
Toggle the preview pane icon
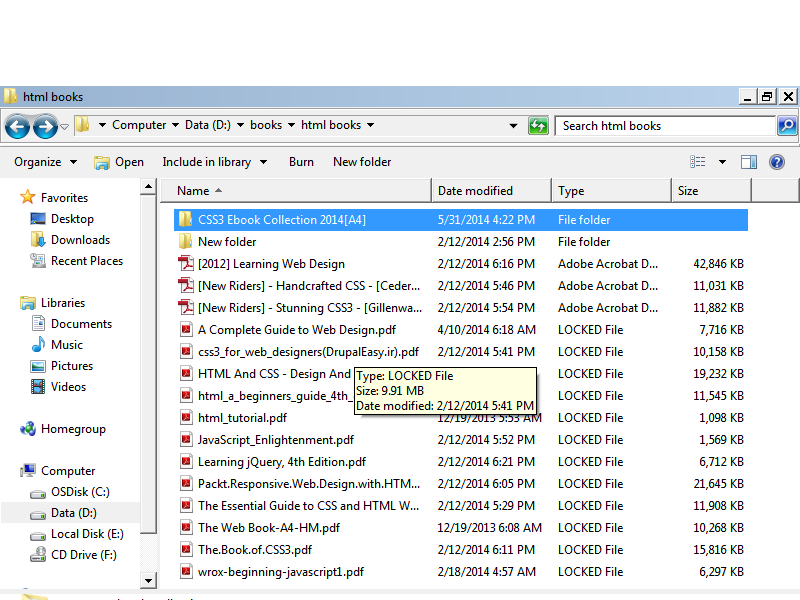click(748, 162)
